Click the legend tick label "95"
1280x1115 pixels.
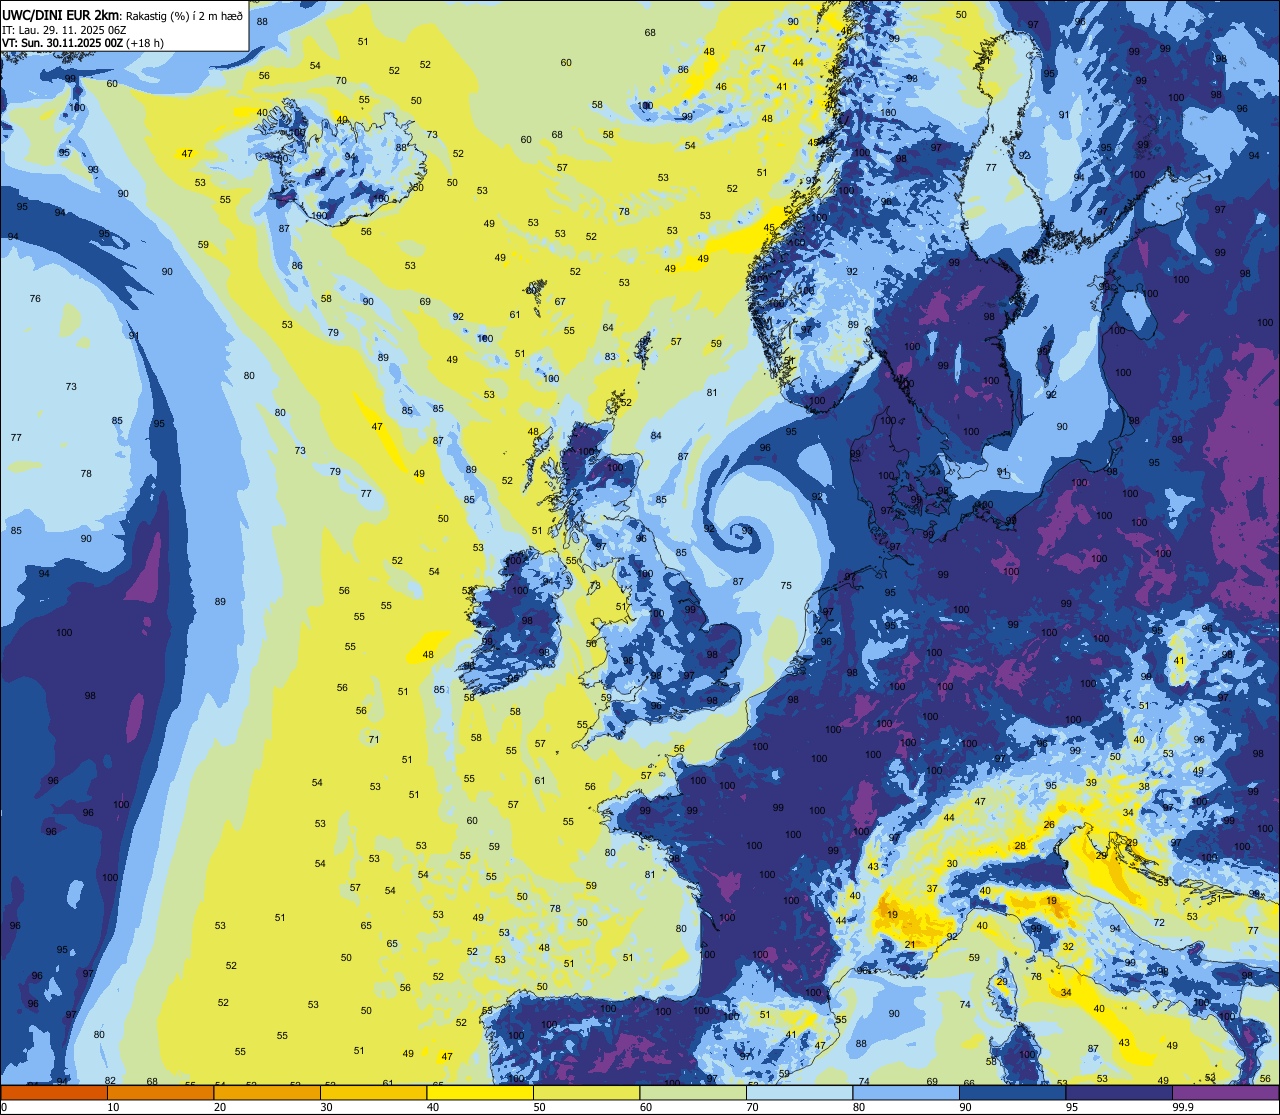pos(1074,1107)
